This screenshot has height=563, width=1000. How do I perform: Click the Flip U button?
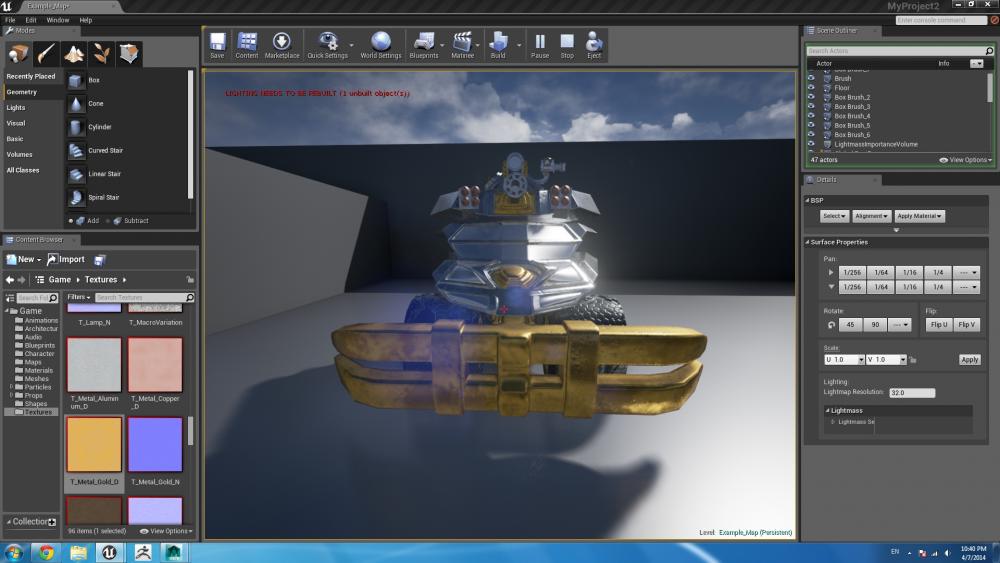pyautogui.click(x=938, y=325)
